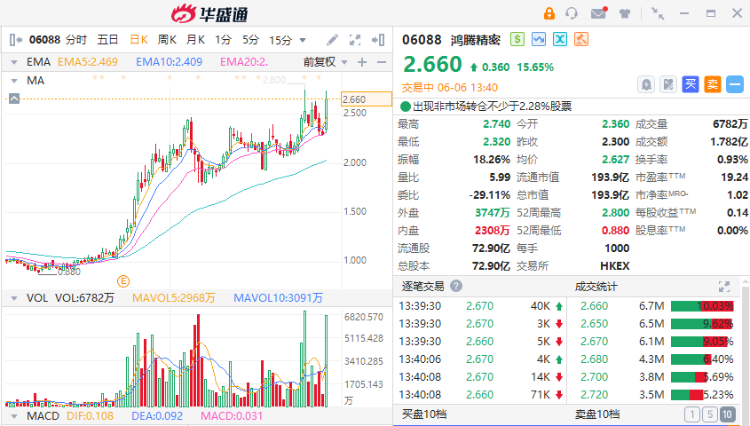Click the teal X badge icon
The height and width of the screenshot is (426, 750).
[x=560, y=39]
